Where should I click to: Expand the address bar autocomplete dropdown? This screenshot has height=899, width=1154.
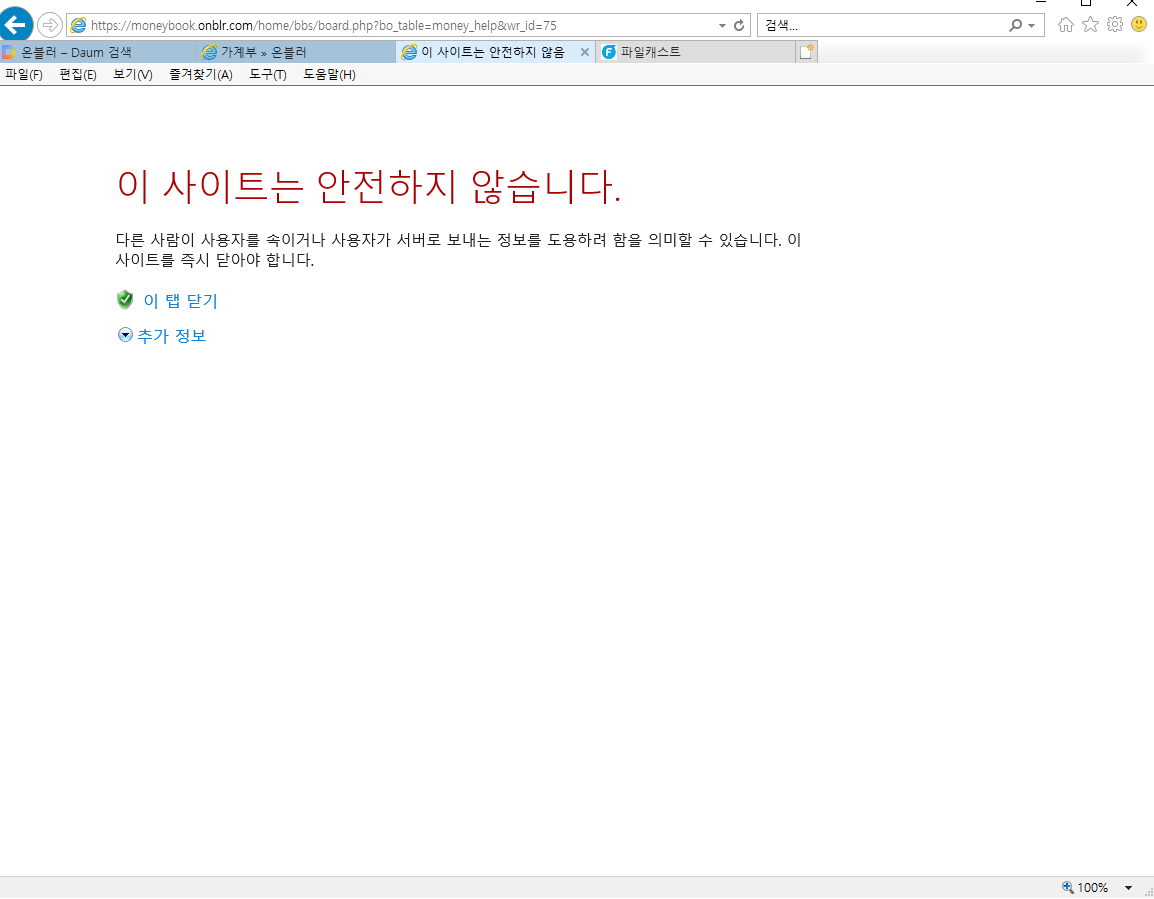(723, 25)
